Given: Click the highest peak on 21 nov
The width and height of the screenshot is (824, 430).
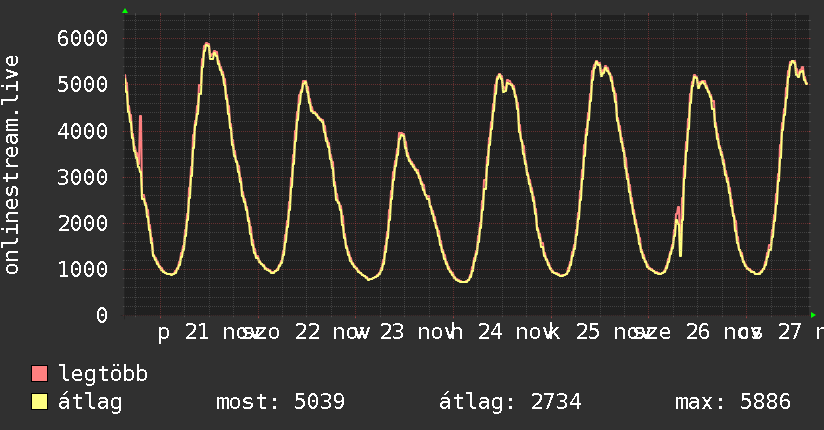Looking at the screenshot, I should tap(207, 44).
